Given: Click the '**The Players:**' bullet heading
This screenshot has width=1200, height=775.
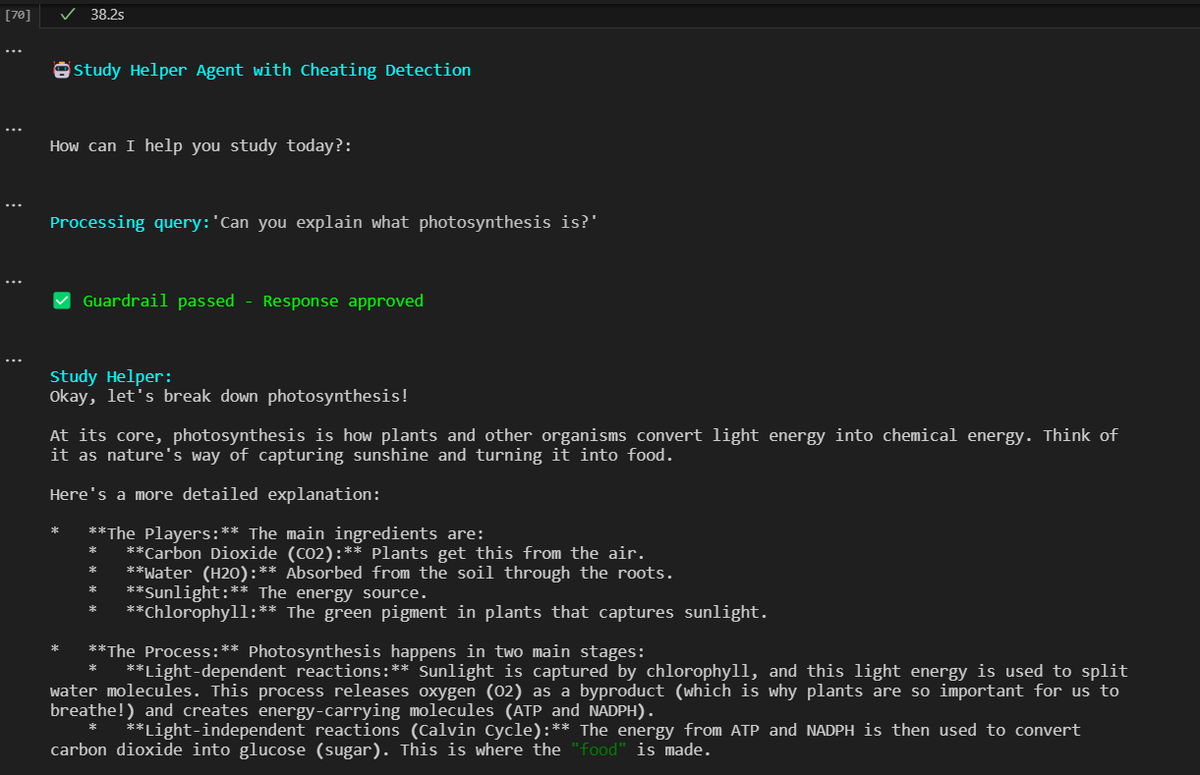Looking at the screenshot, I should 163,534.
